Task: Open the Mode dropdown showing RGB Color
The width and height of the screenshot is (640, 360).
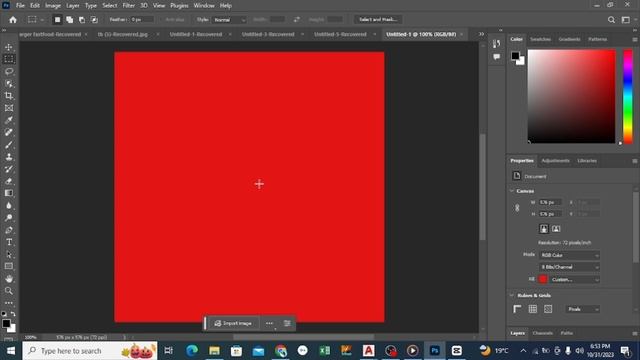Action: 569,255
